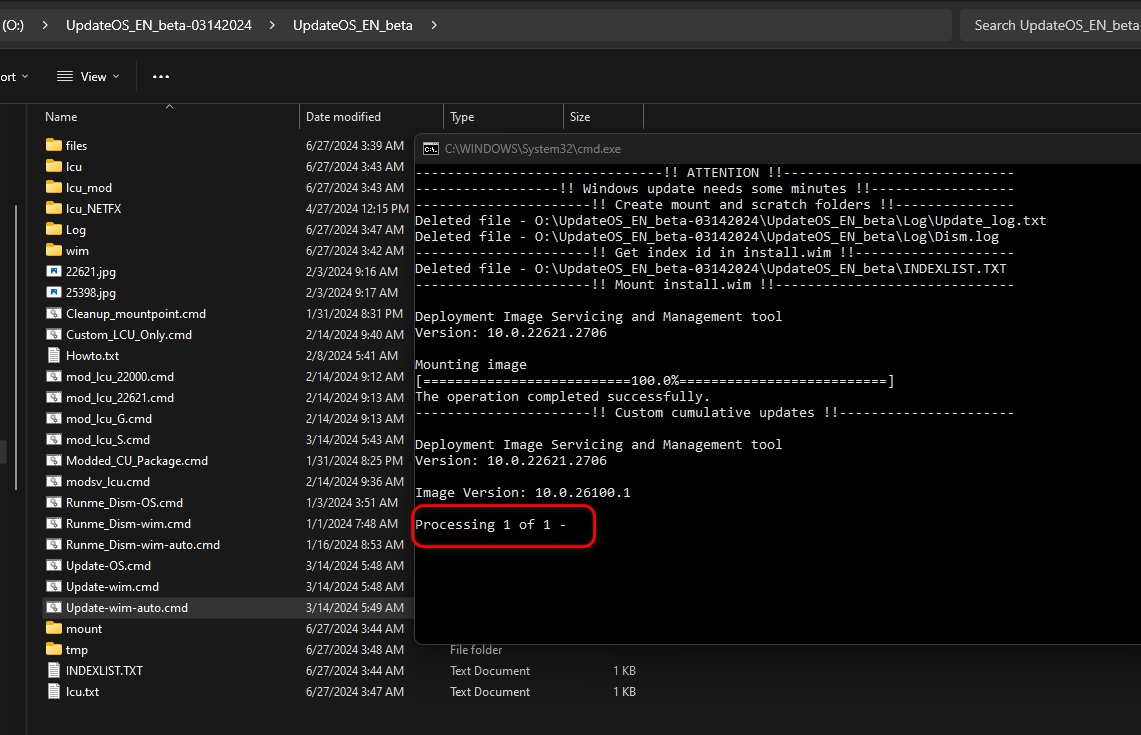Screen dimensions: 1141x735
Task: Sort by Size column header
Action: pos(603,116)
